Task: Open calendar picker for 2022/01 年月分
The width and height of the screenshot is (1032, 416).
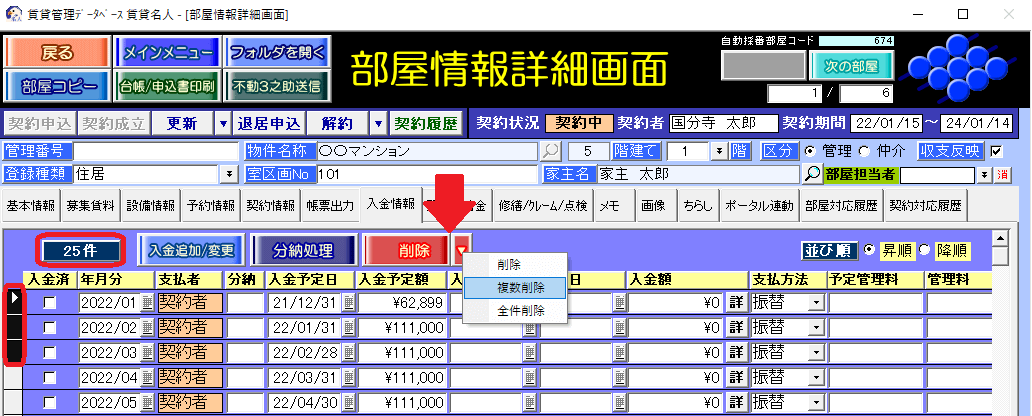Action: pyautogui.click(x=146, y=301)
